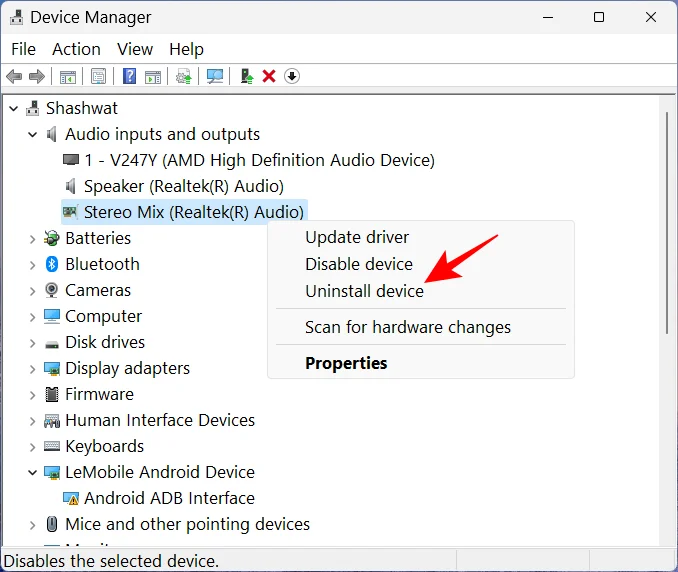Select the LeMobile Android Device label
Viewport: 678px width, 572px height.
160,472
